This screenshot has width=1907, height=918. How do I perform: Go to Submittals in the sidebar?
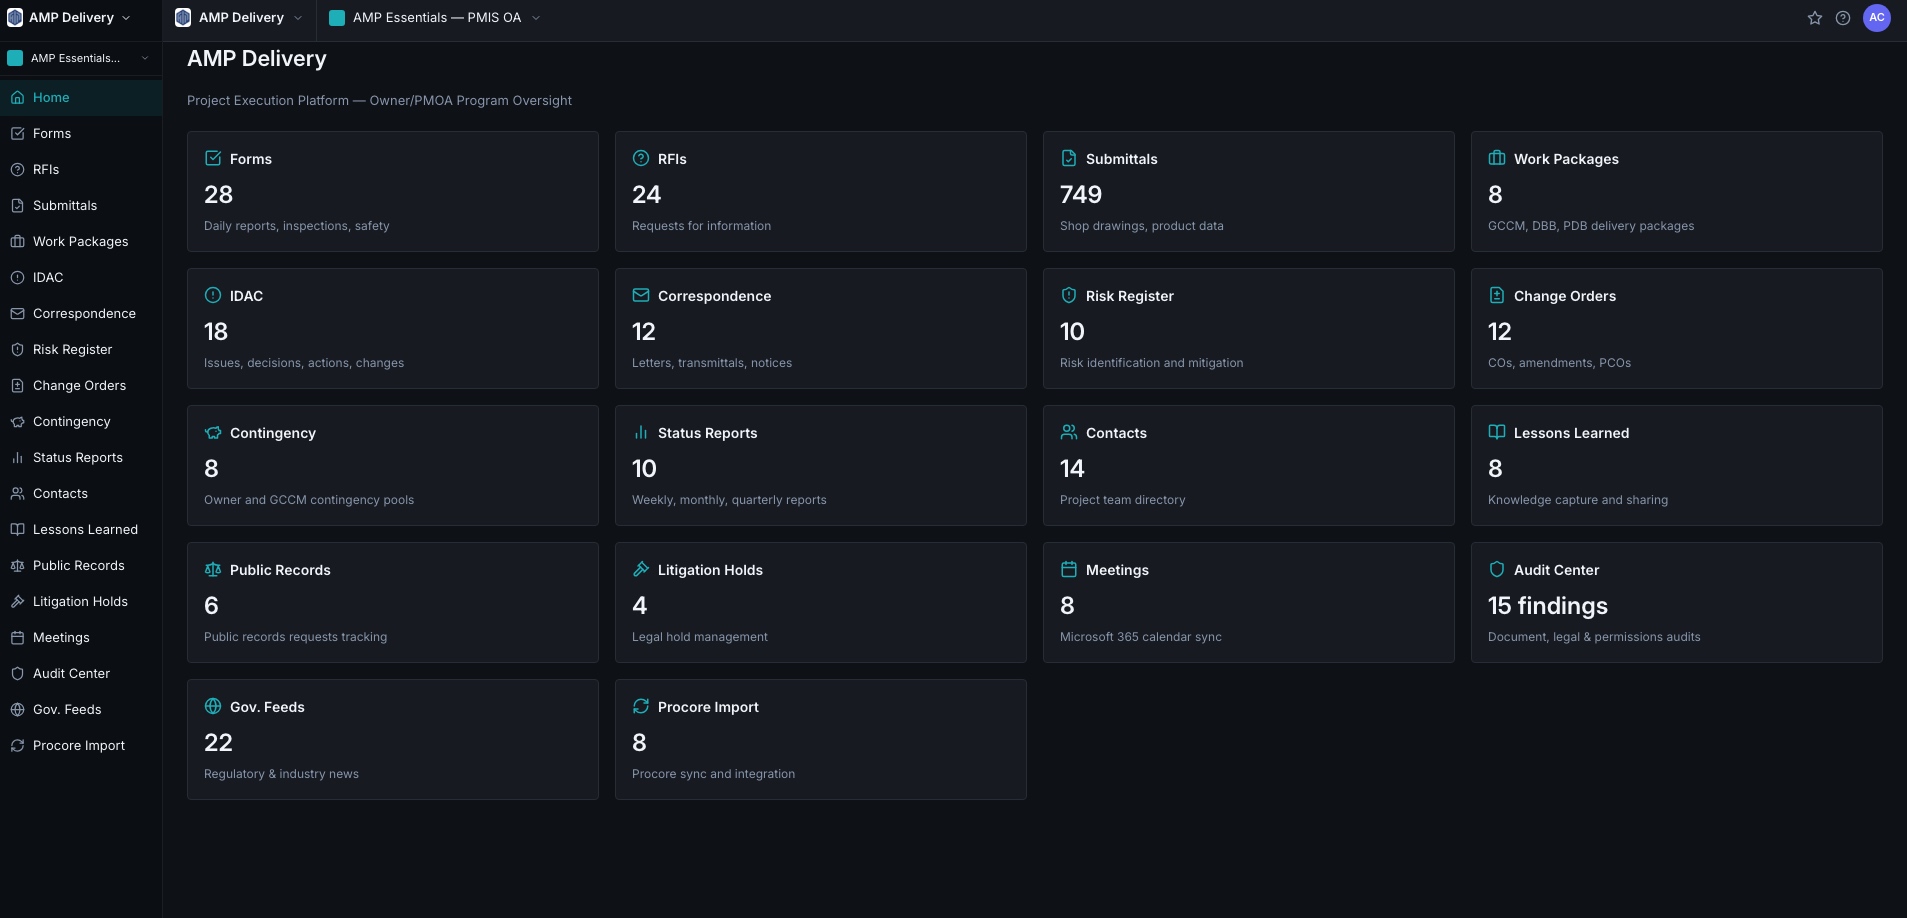[81, 205]
